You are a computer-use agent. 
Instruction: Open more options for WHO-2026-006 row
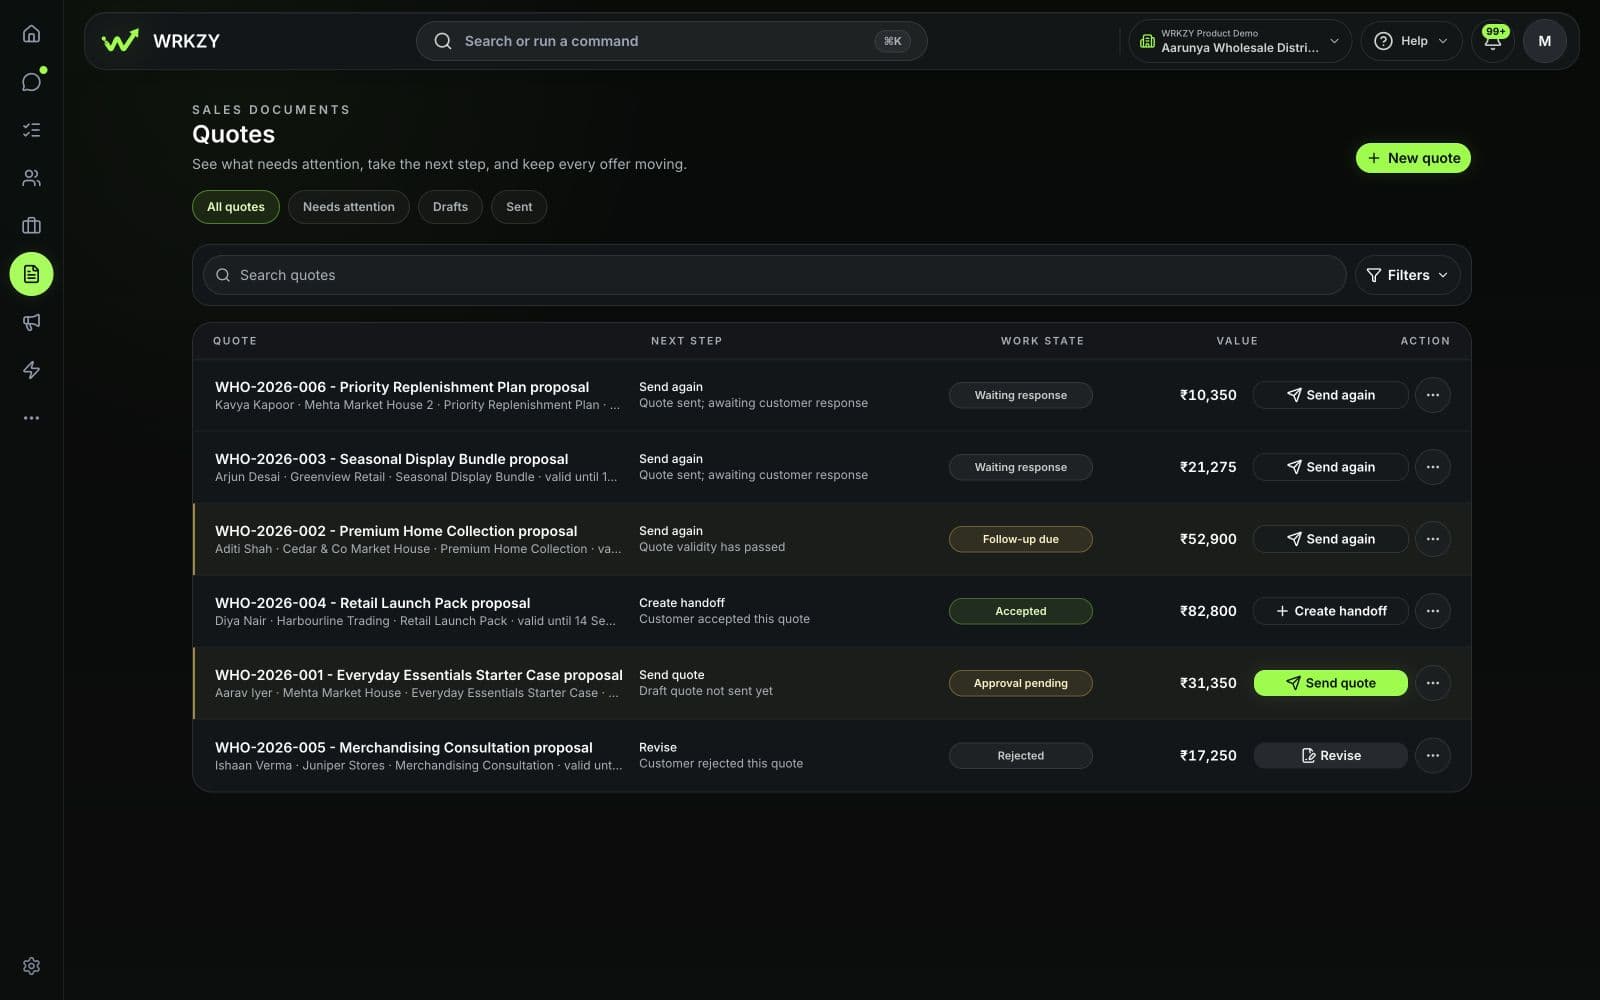point(1433,395)
